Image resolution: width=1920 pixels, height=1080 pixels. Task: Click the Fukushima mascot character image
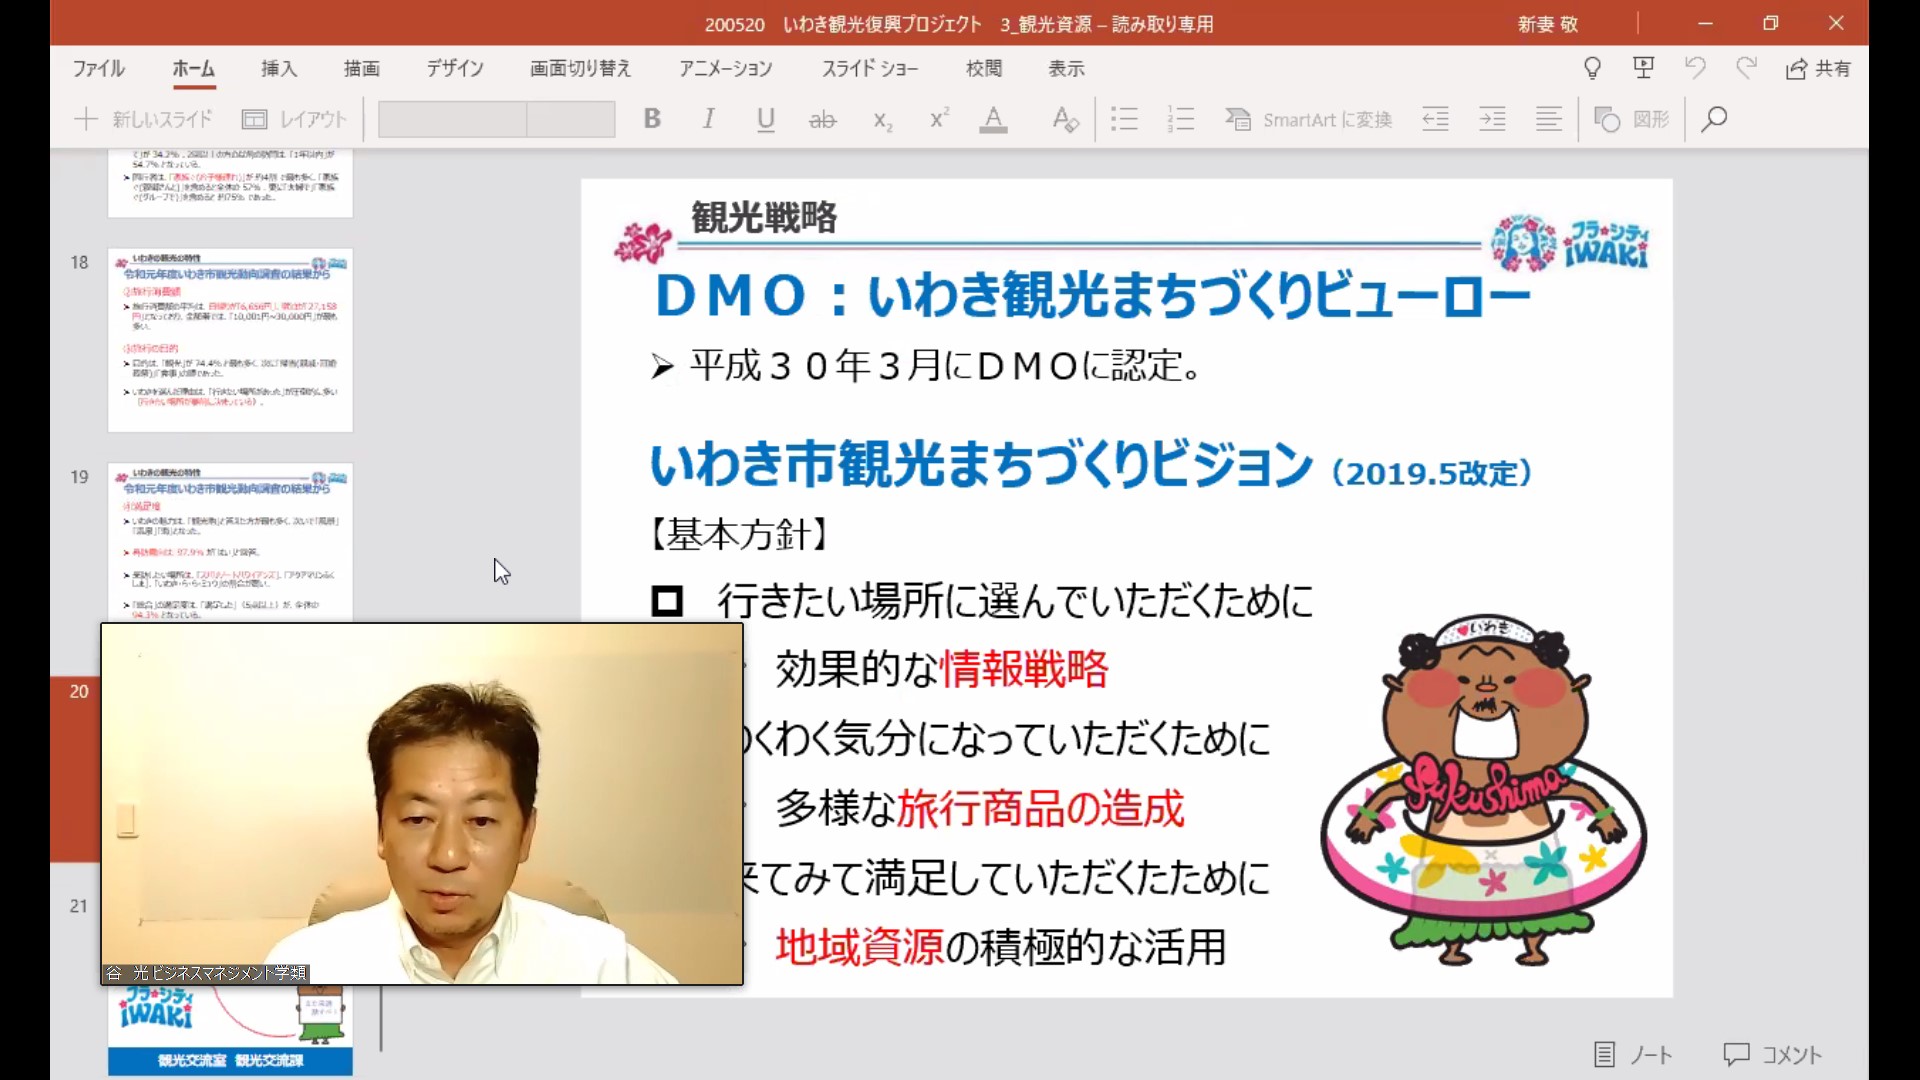coord(1483,790)
